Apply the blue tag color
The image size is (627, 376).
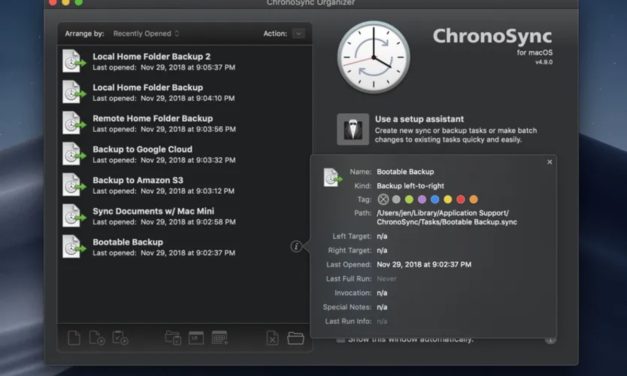pos(435,199)
